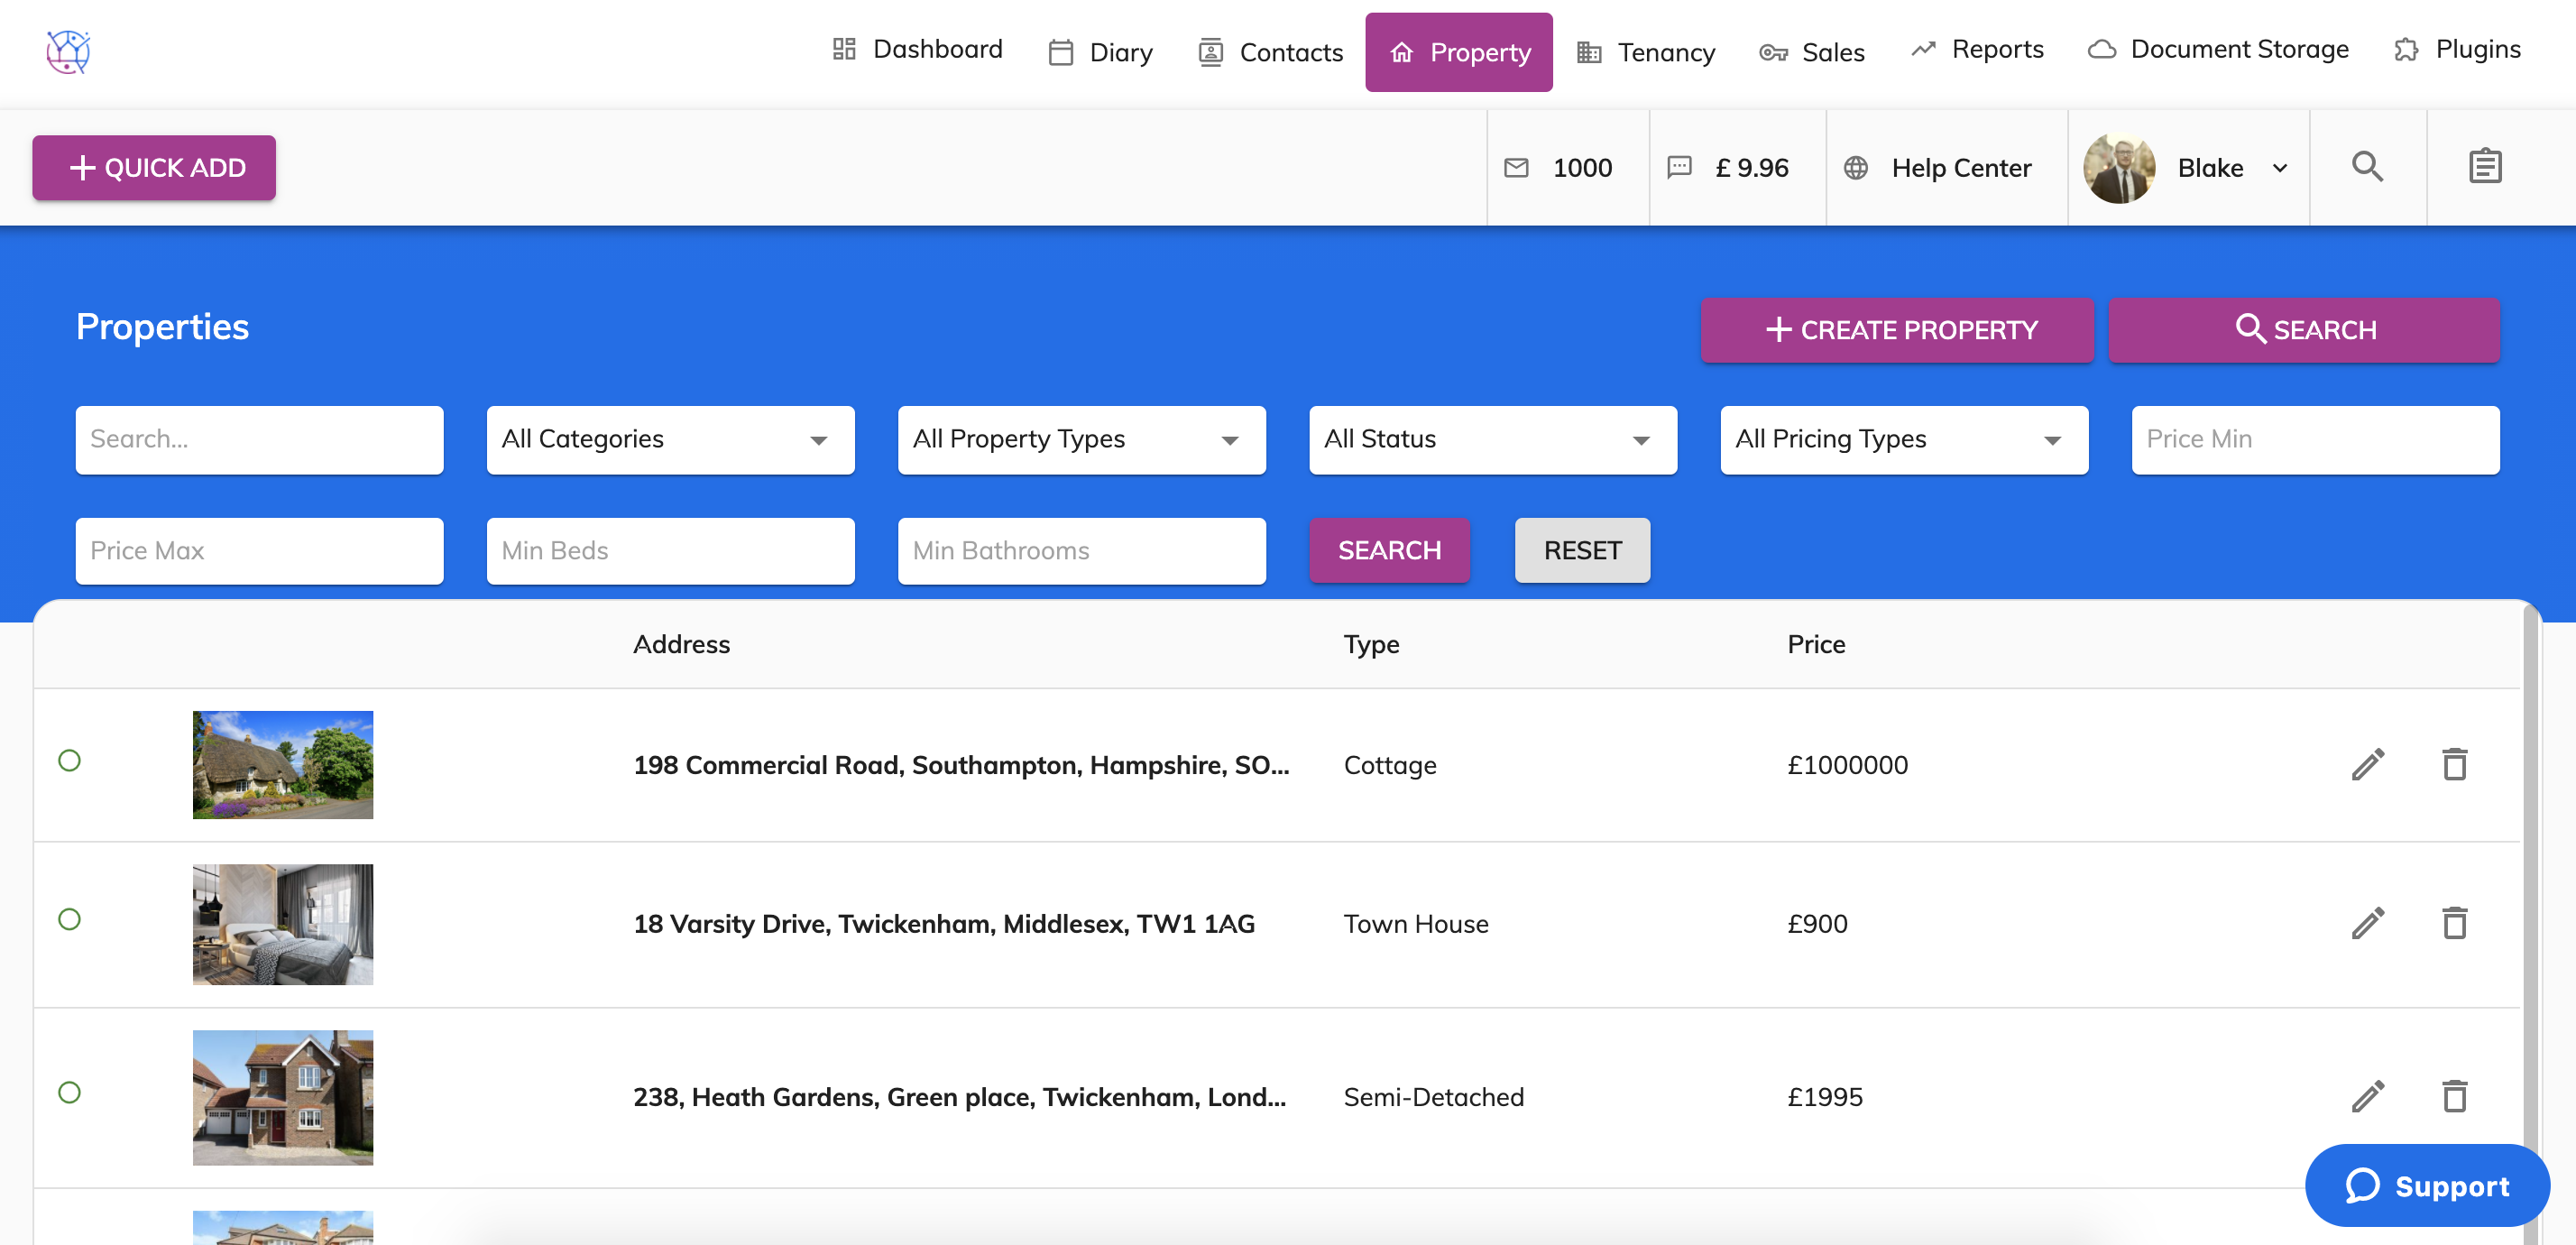Image resolution: width=2576 pixels, height=1245 pixels.
Task: Click the Reset filter button
Action: tap(1581, 550)
